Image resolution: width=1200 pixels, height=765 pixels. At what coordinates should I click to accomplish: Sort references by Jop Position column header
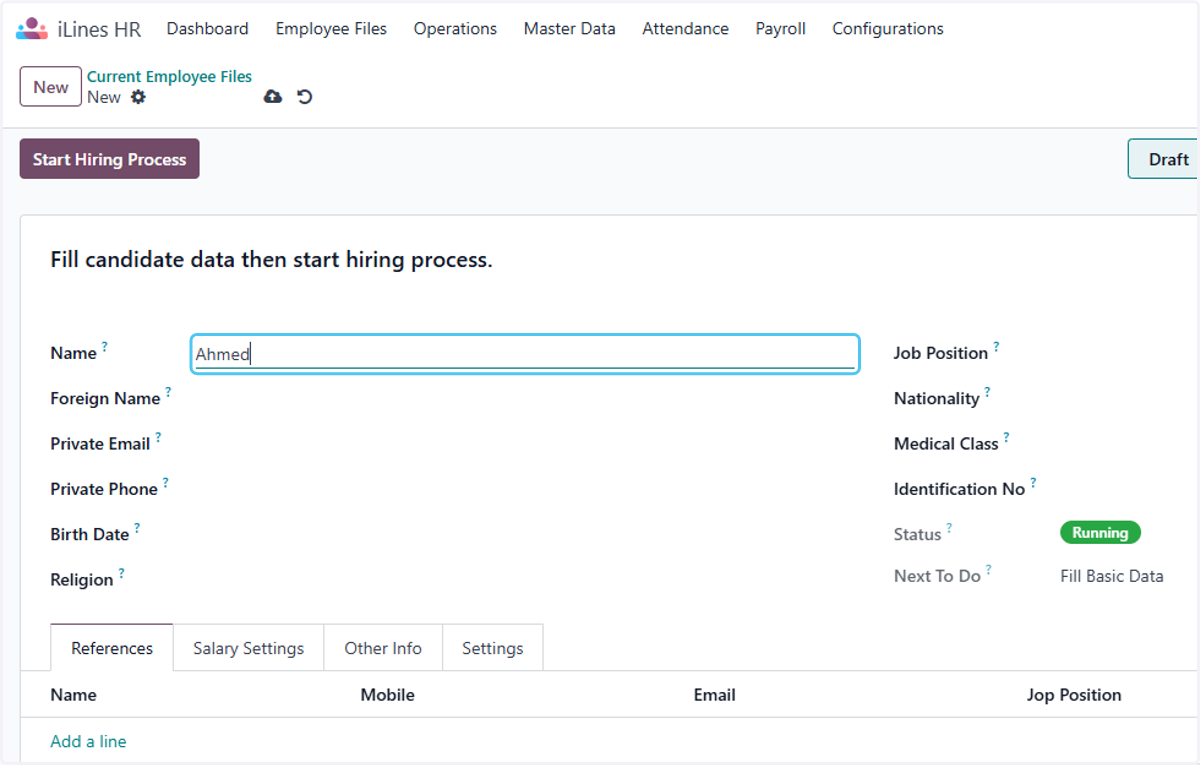1074,695
